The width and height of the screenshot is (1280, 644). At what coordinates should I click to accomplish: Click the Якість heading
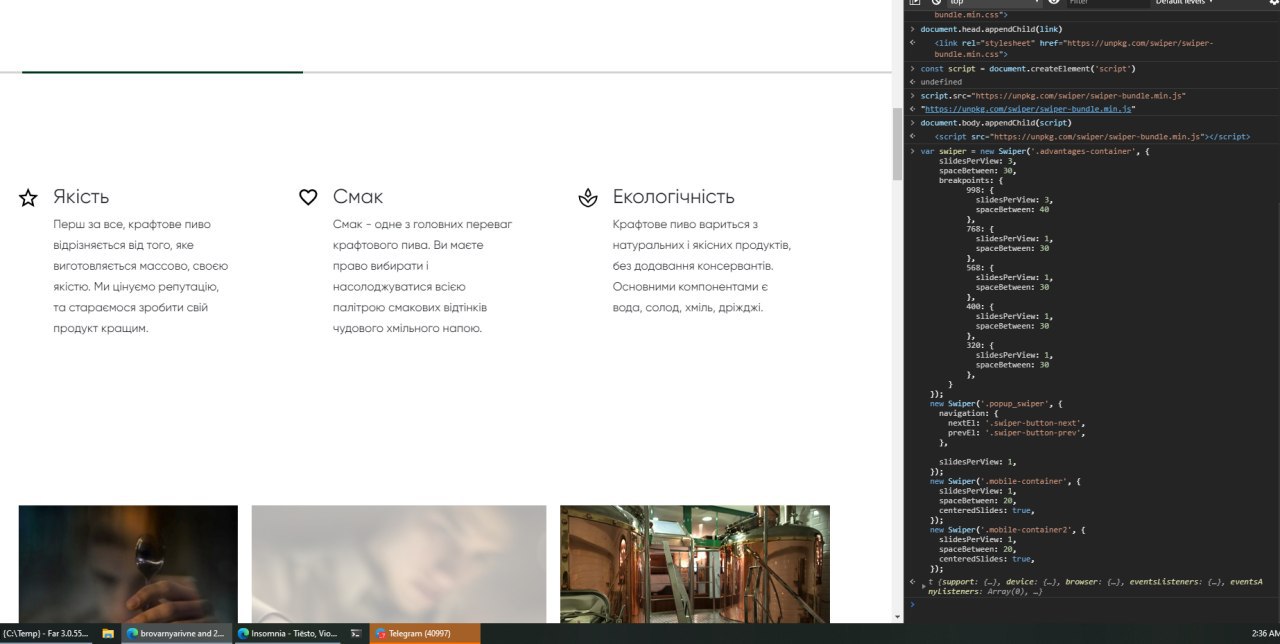[x=81, y=197]
